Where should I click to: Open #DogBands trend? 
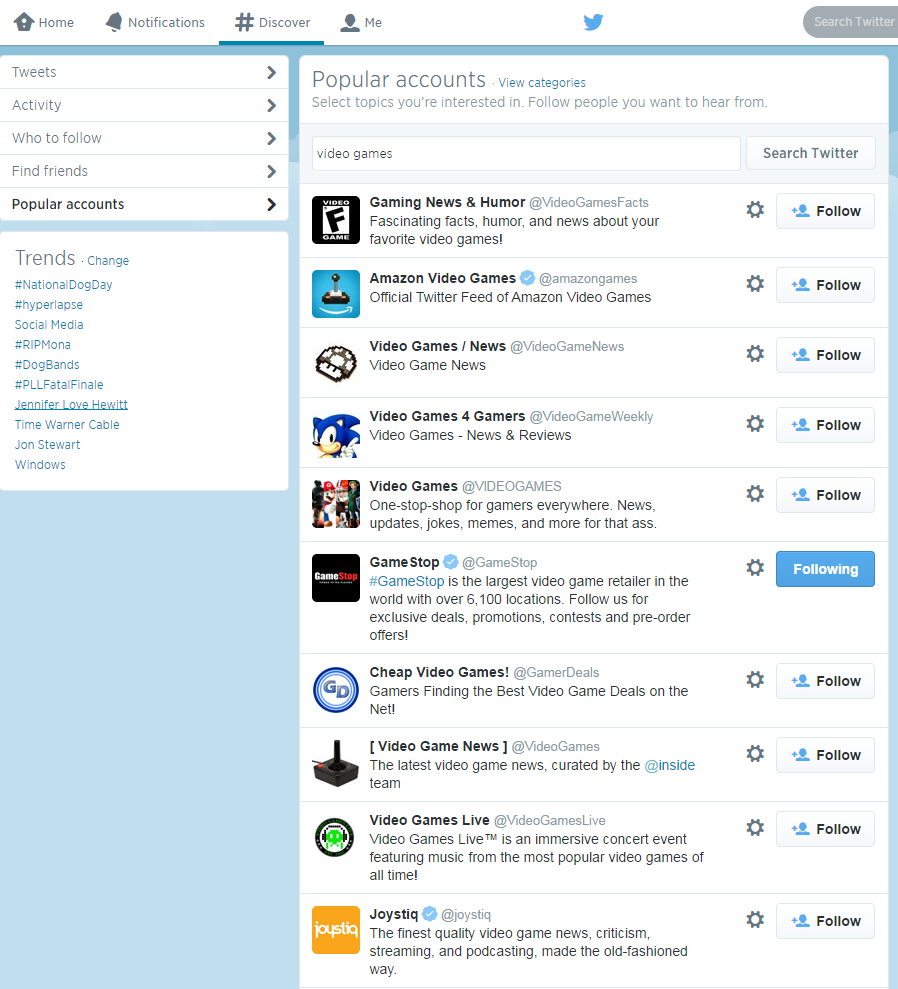[x=47, y=365]
